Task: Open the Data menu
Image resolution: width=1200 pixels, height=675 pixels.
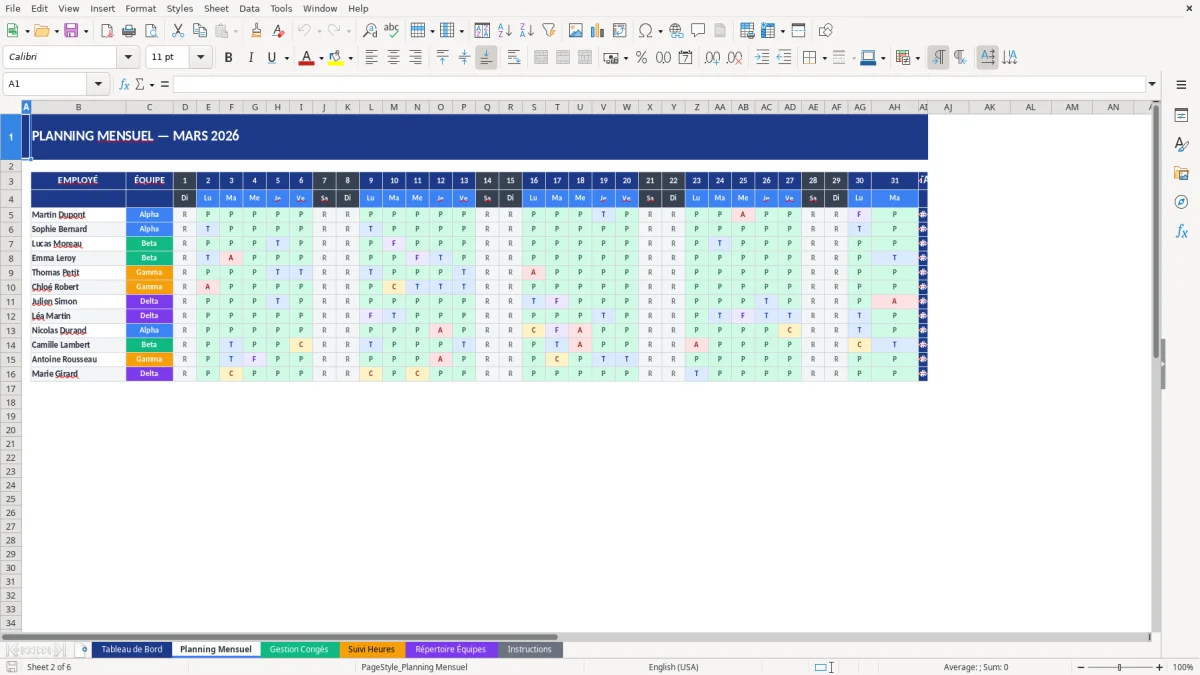Action: [x=248, y=8]
